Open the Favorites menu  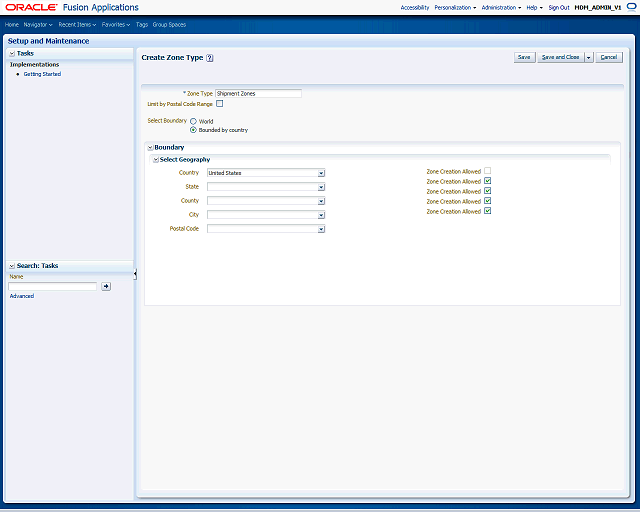click(x=116, y=25)
